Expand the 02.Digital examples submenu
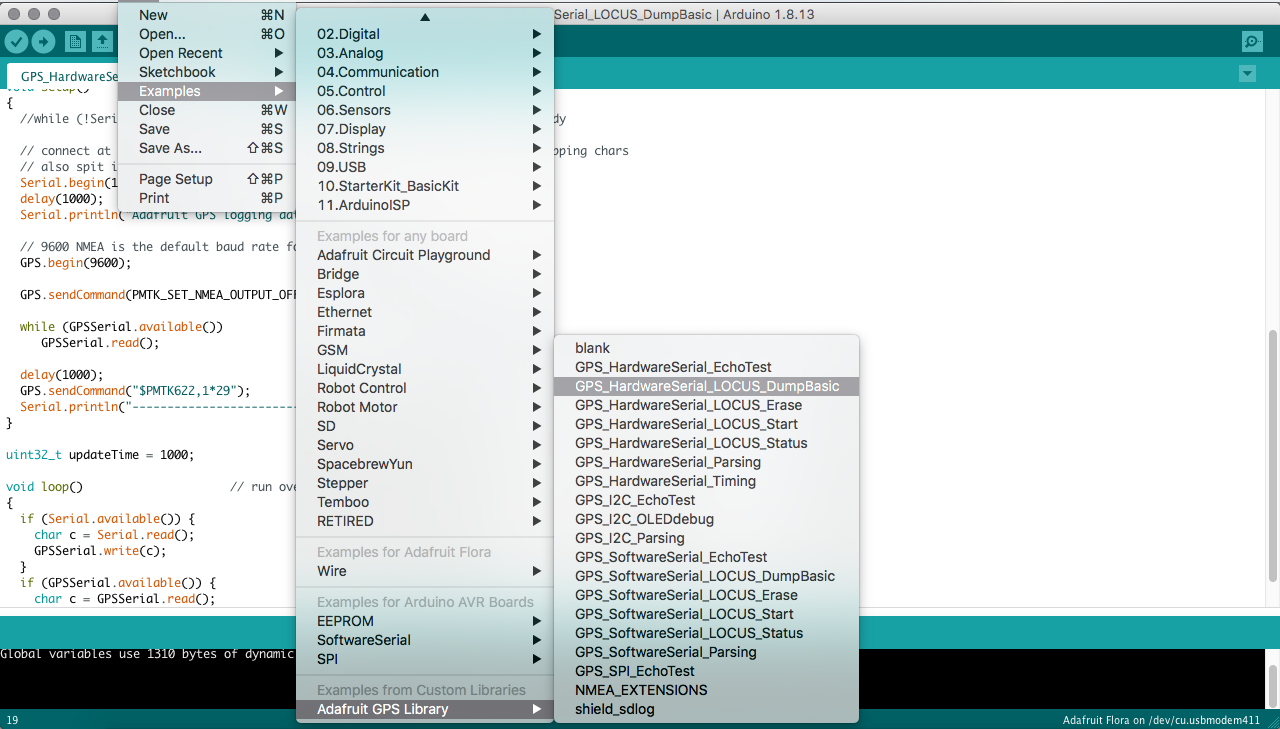The width and height of the screenshot is (1280, 729). 425,34
